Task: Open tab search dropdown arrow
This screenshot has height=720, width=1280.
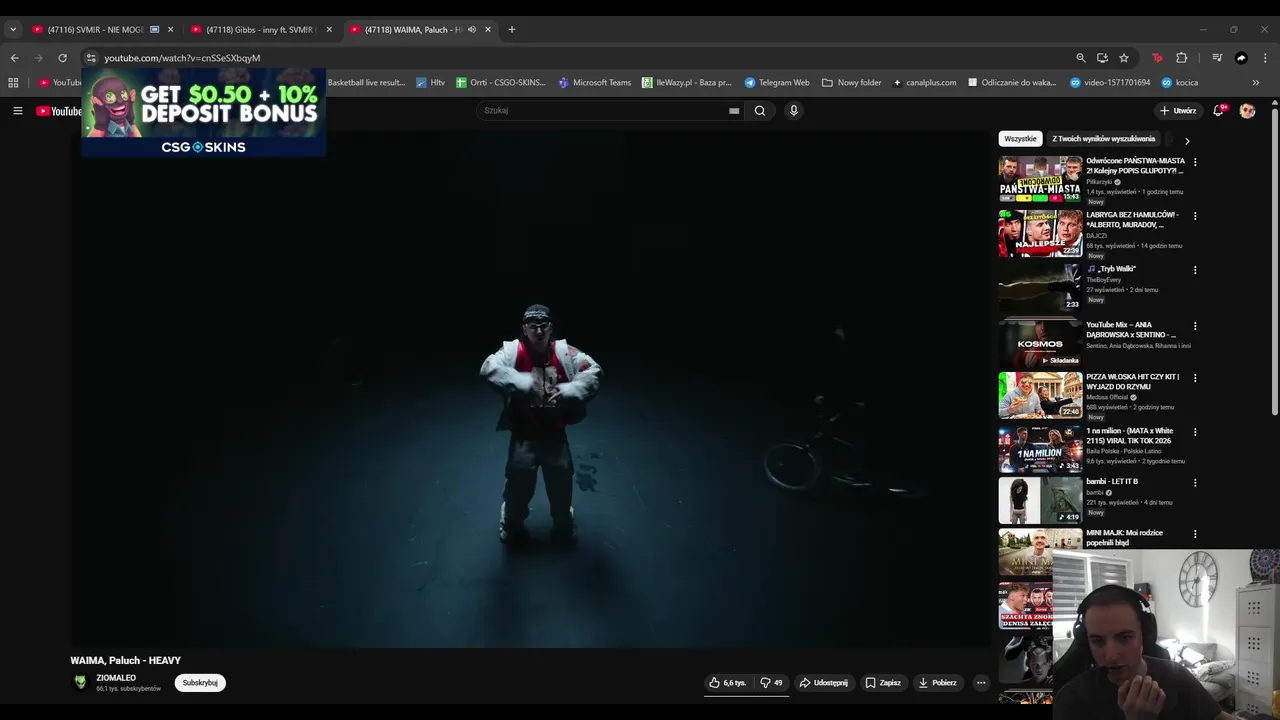Action: (13, 29)
